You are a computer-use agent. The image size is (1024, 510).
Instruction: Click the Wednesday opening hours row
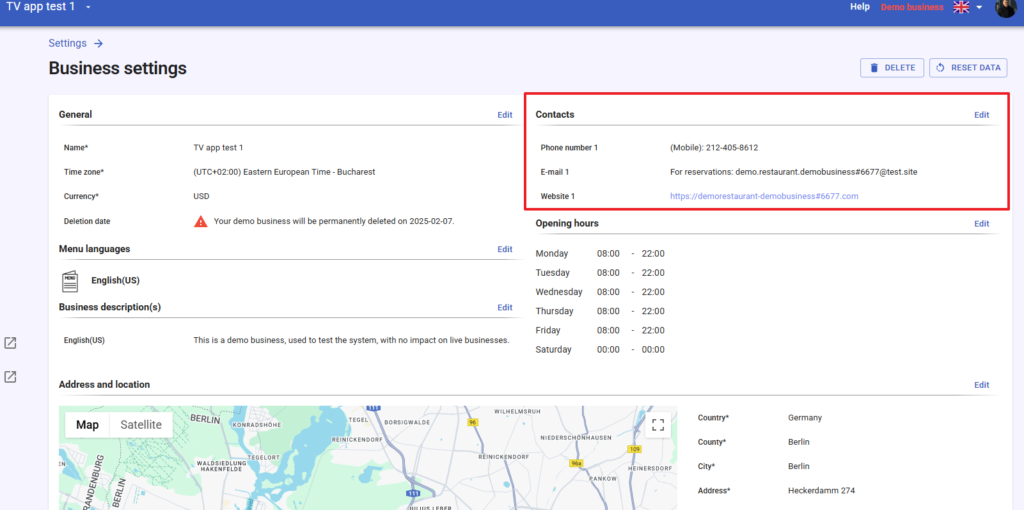(600, 292)
